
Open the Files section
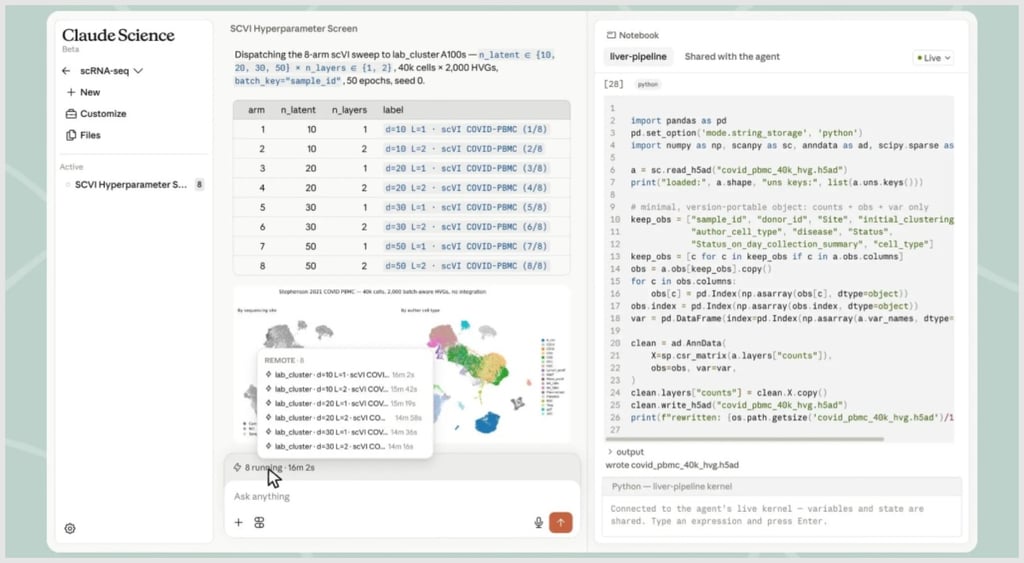coord(83,135)
